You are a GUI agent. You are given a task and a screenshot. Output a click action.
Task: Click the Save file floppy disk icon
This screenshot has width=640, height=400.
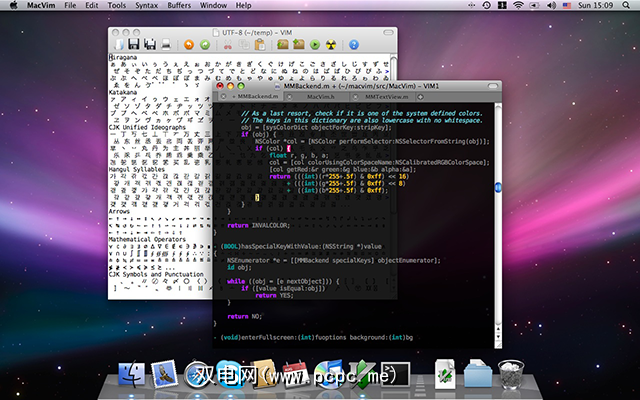[x=134, y=45]
